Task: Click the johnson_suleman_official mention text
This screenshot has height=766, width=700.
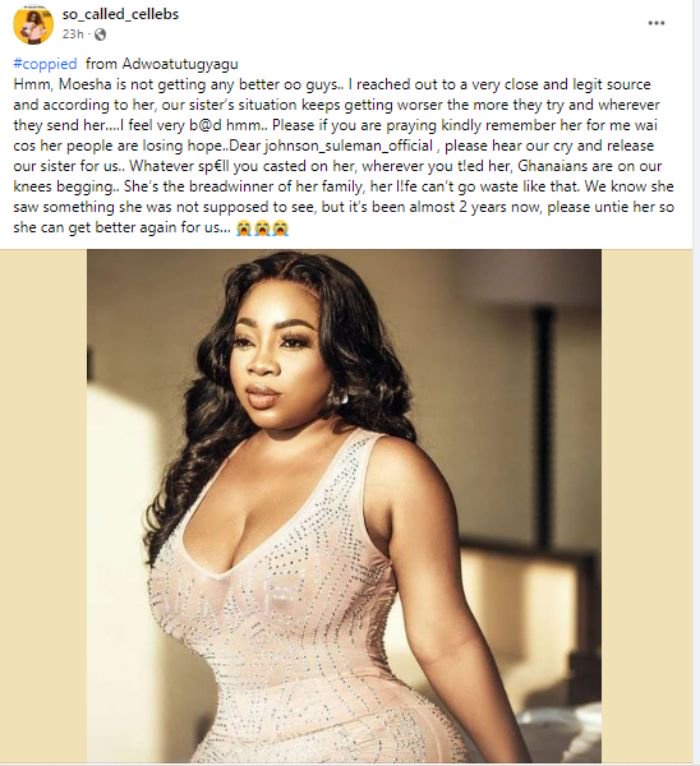Action: [349, 146]
